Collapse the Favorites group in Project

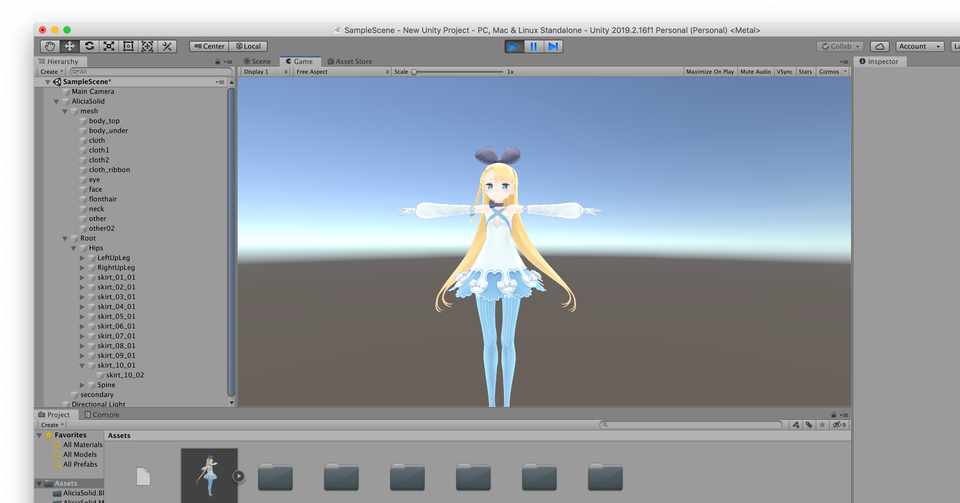(x=40, y=436)
